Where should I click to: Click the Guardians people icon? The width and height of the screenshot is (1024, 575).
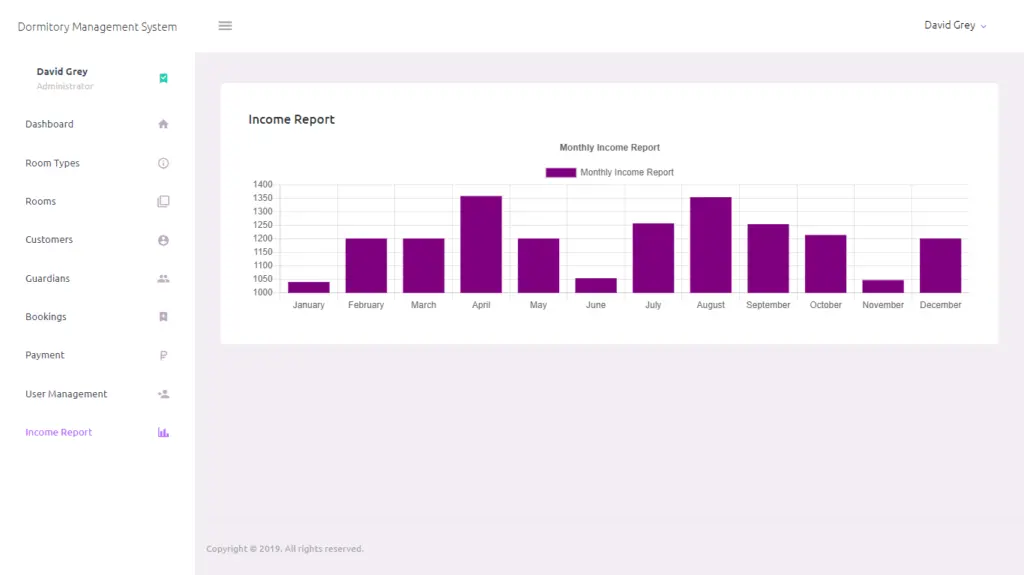(x=163, y=279)
